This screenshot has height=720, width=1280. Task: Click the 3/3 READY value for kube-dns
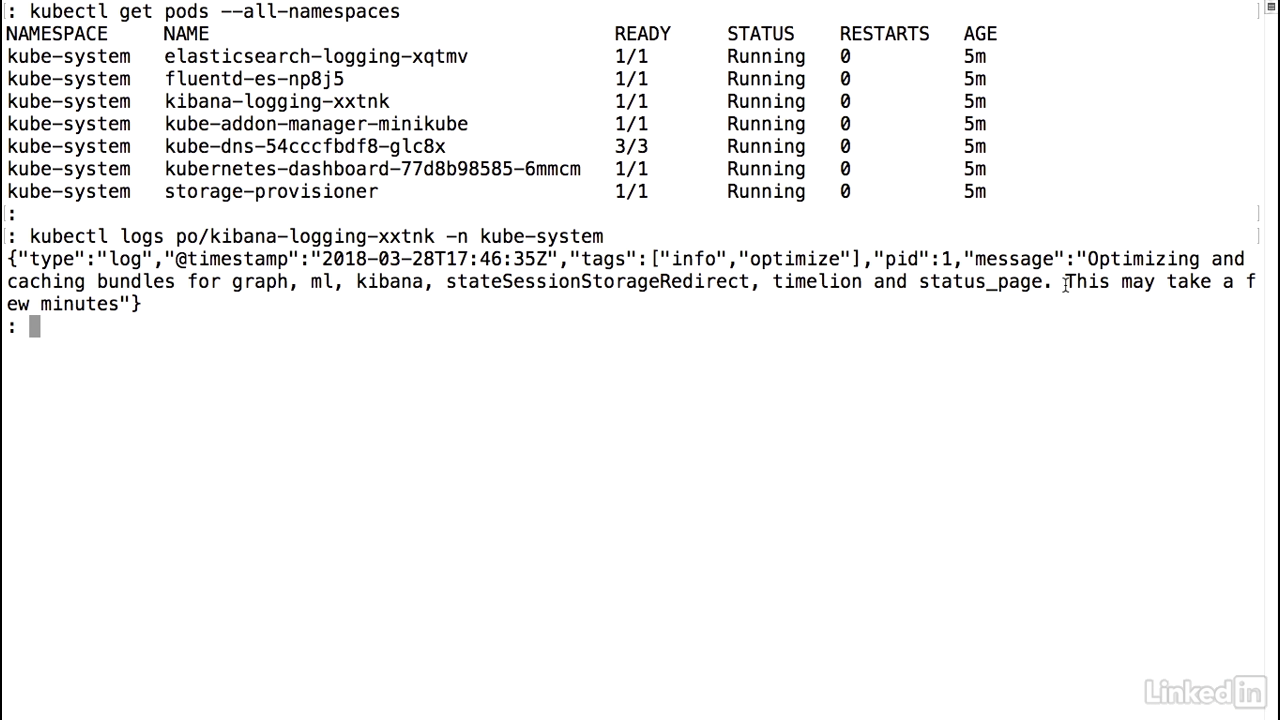click(631, 147)
